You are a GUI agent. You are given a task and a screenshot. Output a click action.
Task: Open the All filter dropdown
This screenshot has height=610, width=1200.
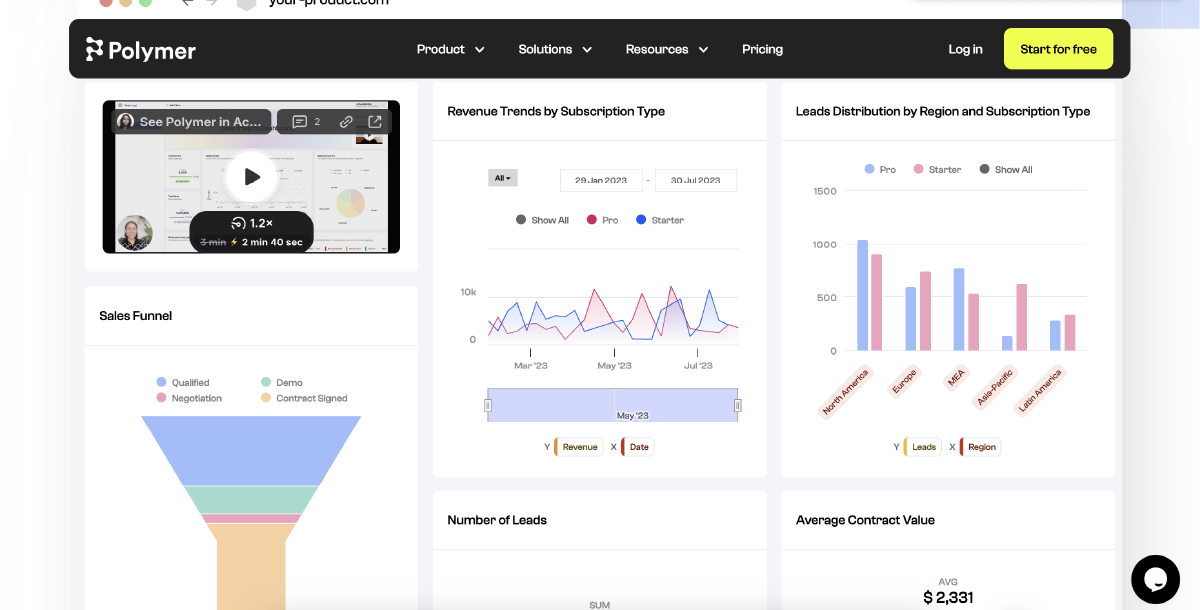click(502, 178)
